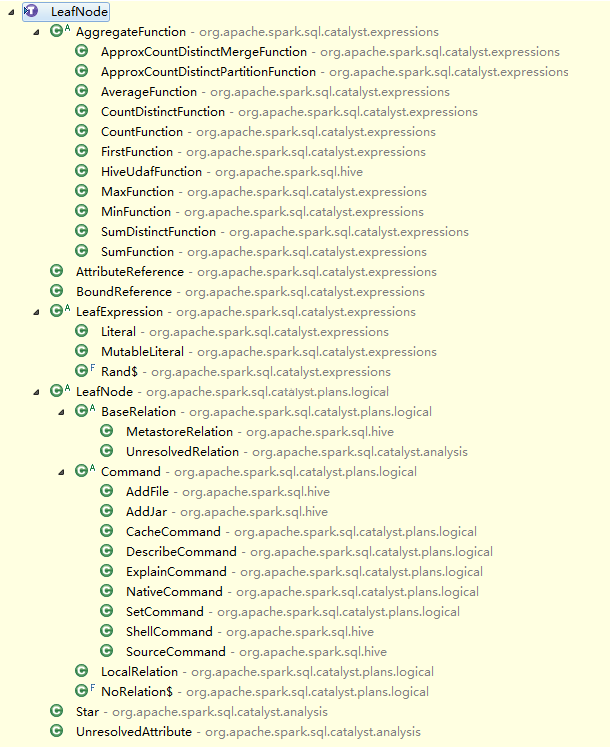Click class icon next to MinFunction
610x747 pixels.
tap(81, 211)
